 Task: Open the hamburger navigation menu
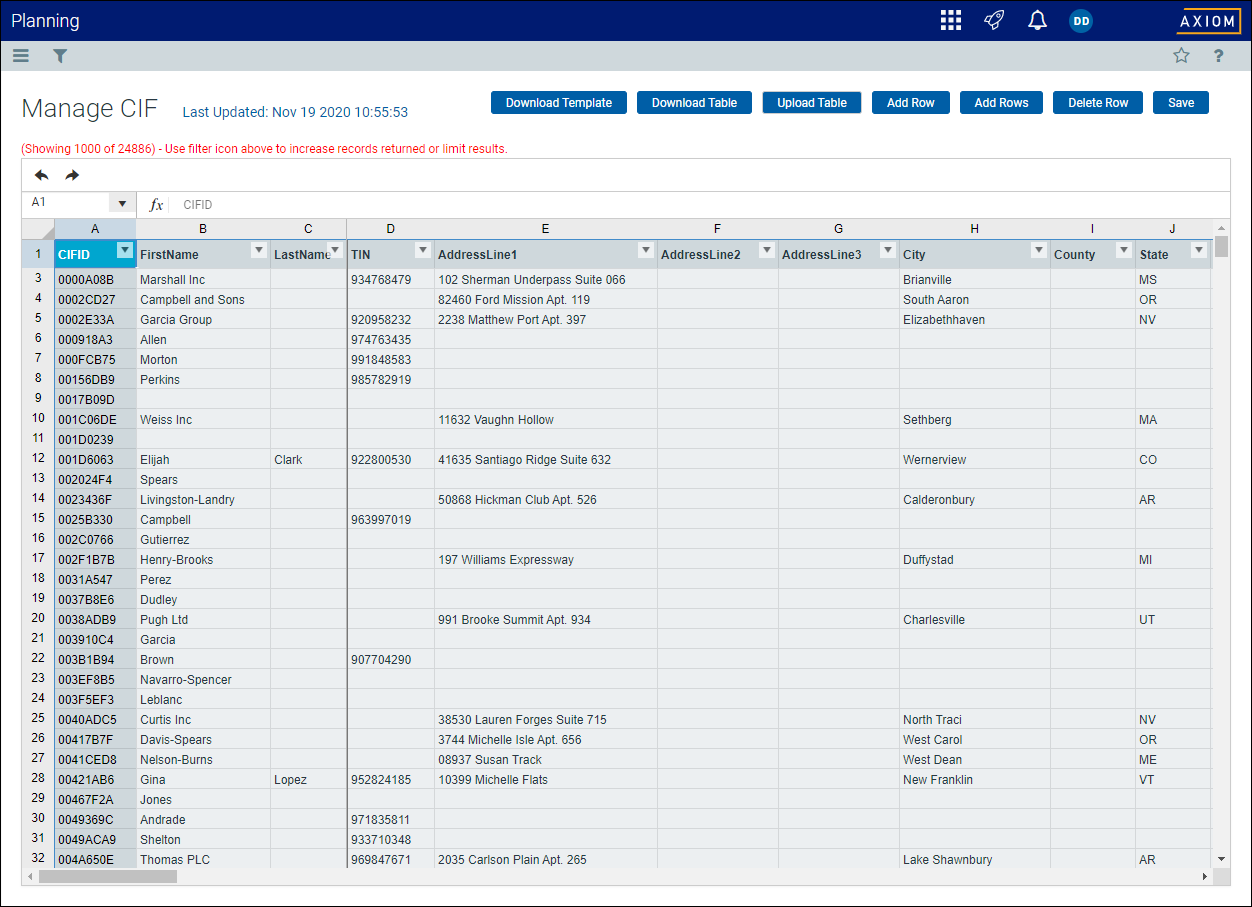click(x=21, y=56)
